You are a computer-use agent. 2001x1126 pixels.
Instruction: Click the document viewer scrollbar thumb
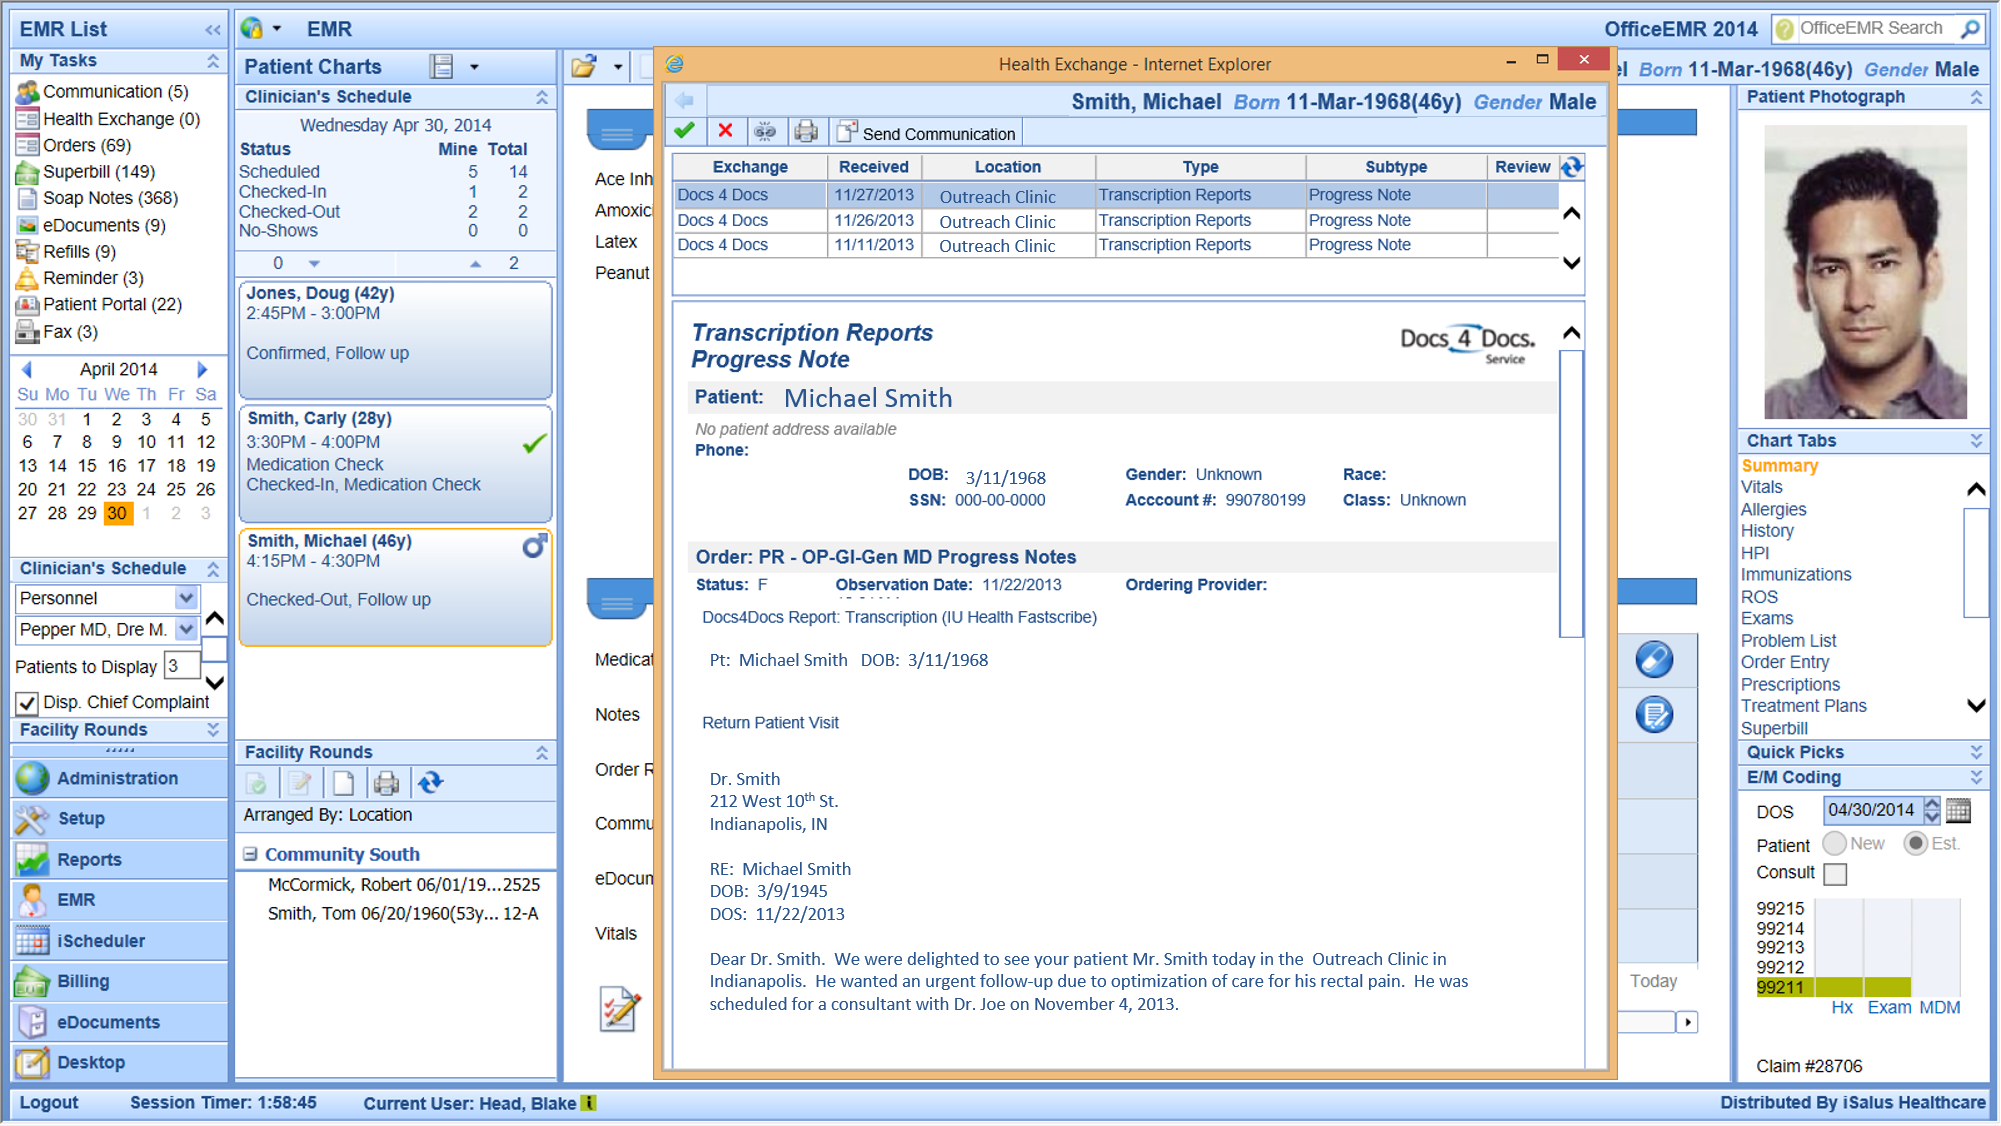pyautogui.click(x=1571, y=493)
